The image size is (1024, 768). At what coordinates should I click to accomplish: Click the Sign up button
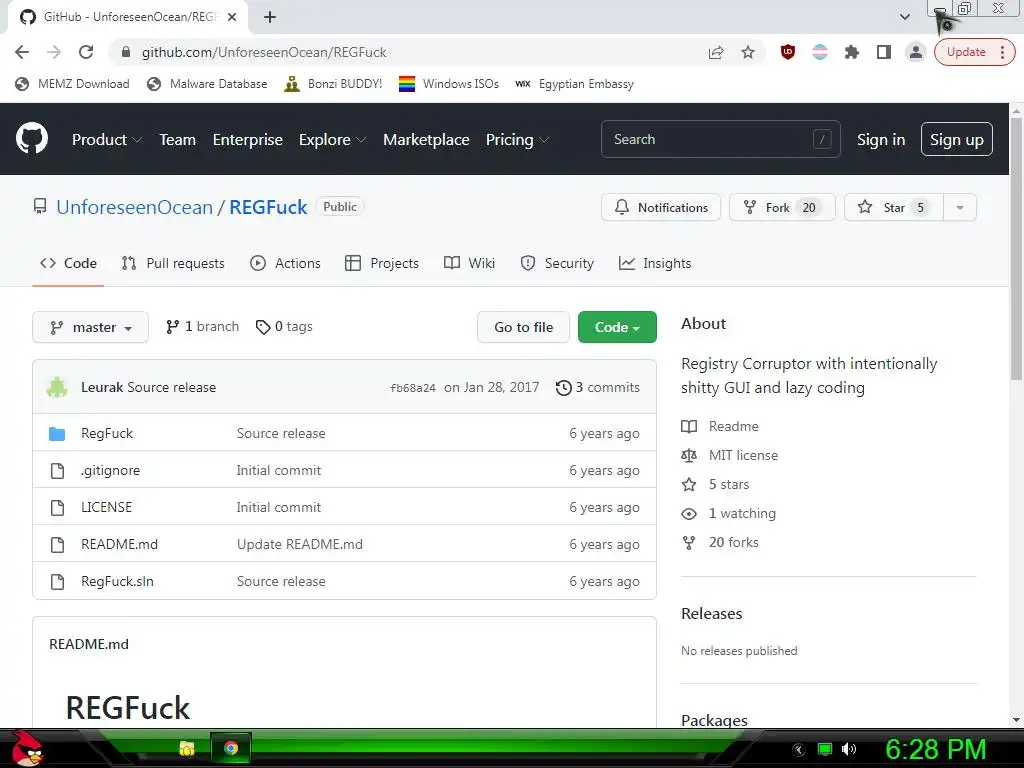click(x=957, y=139)
